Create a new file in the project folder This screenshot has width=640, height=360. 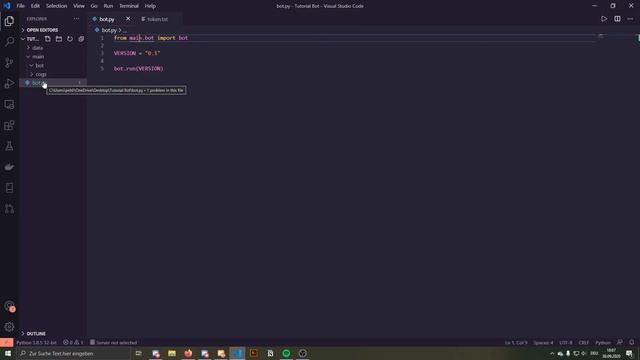48,39
